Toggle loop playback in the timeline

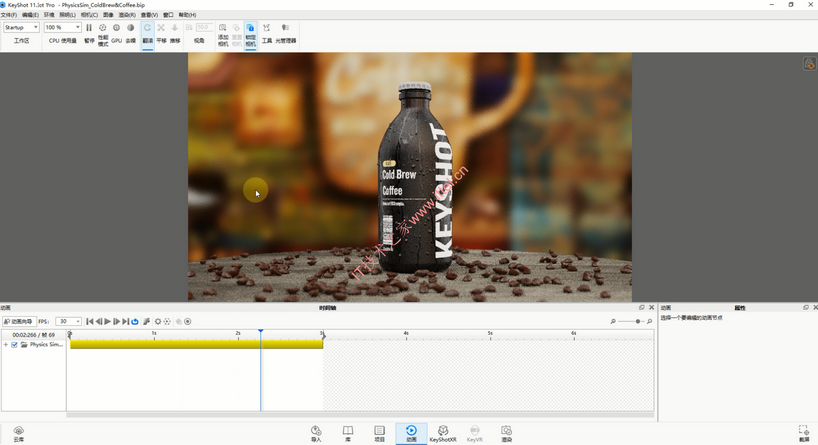(135, 322)
